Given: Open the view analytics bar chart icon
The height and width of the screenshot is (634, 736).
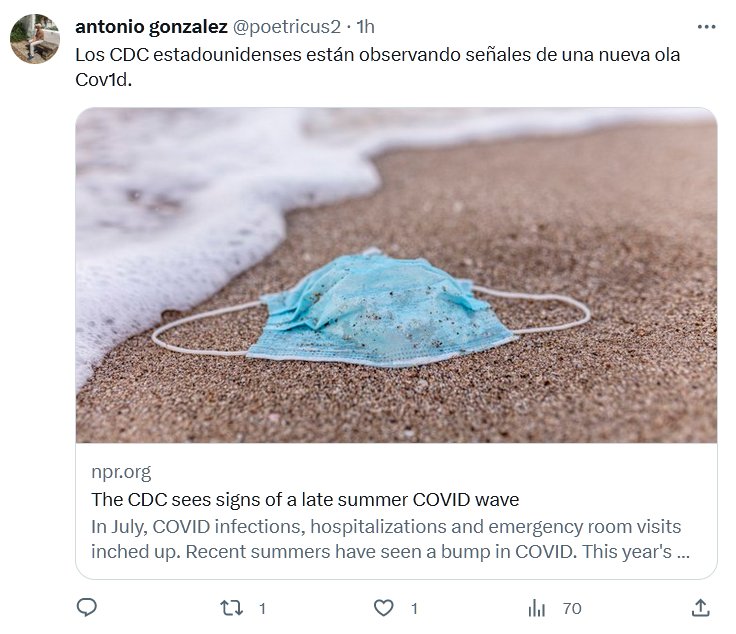Looking at the screenshot, I should (537, 608).
